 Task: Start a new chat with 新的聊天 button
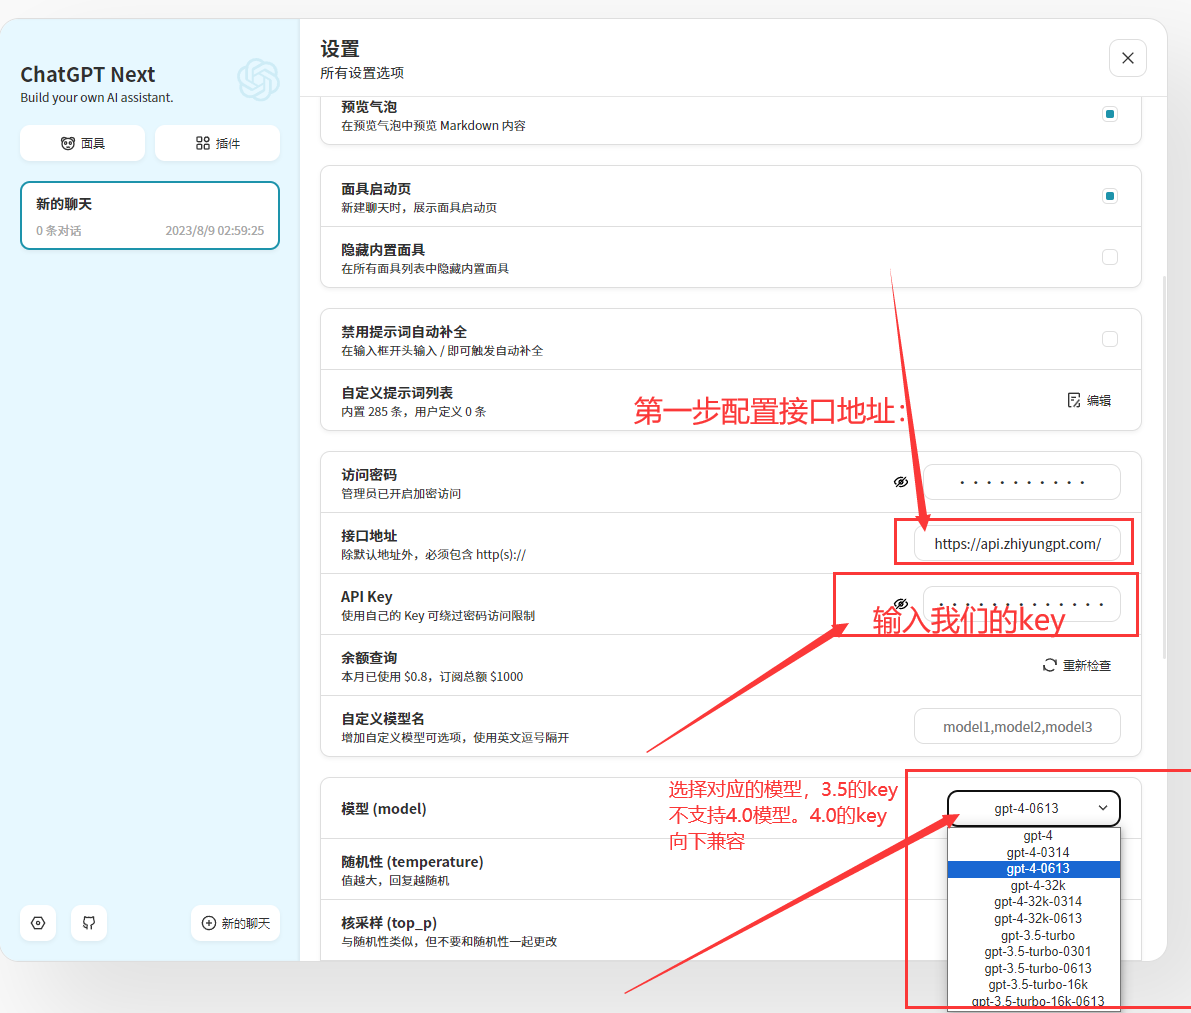tap(235, 923)
